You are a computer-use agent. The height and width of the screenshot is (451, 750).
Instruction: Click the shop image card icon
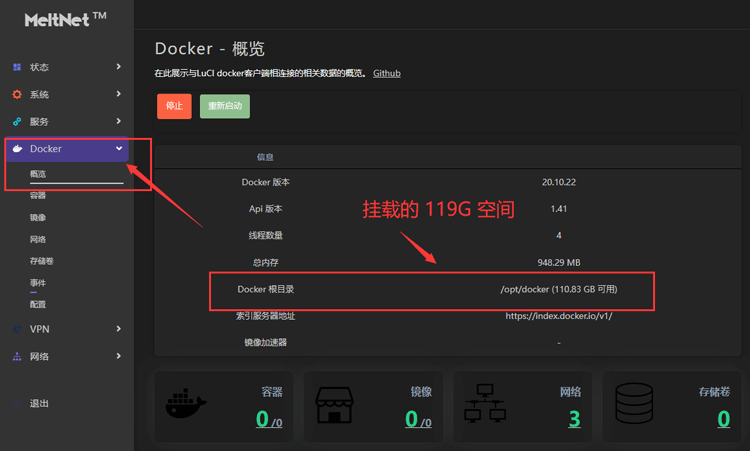pos(334,405)
